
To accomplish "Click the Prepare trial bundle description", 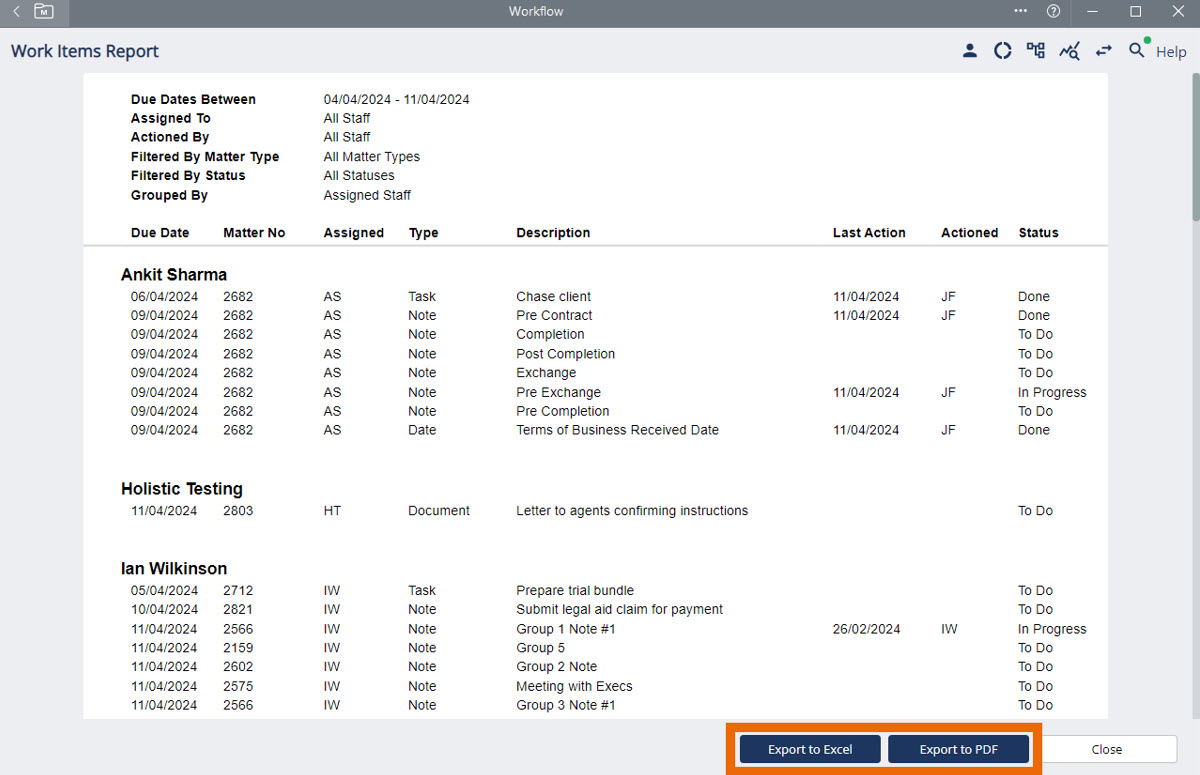I will tap(574, 590).
